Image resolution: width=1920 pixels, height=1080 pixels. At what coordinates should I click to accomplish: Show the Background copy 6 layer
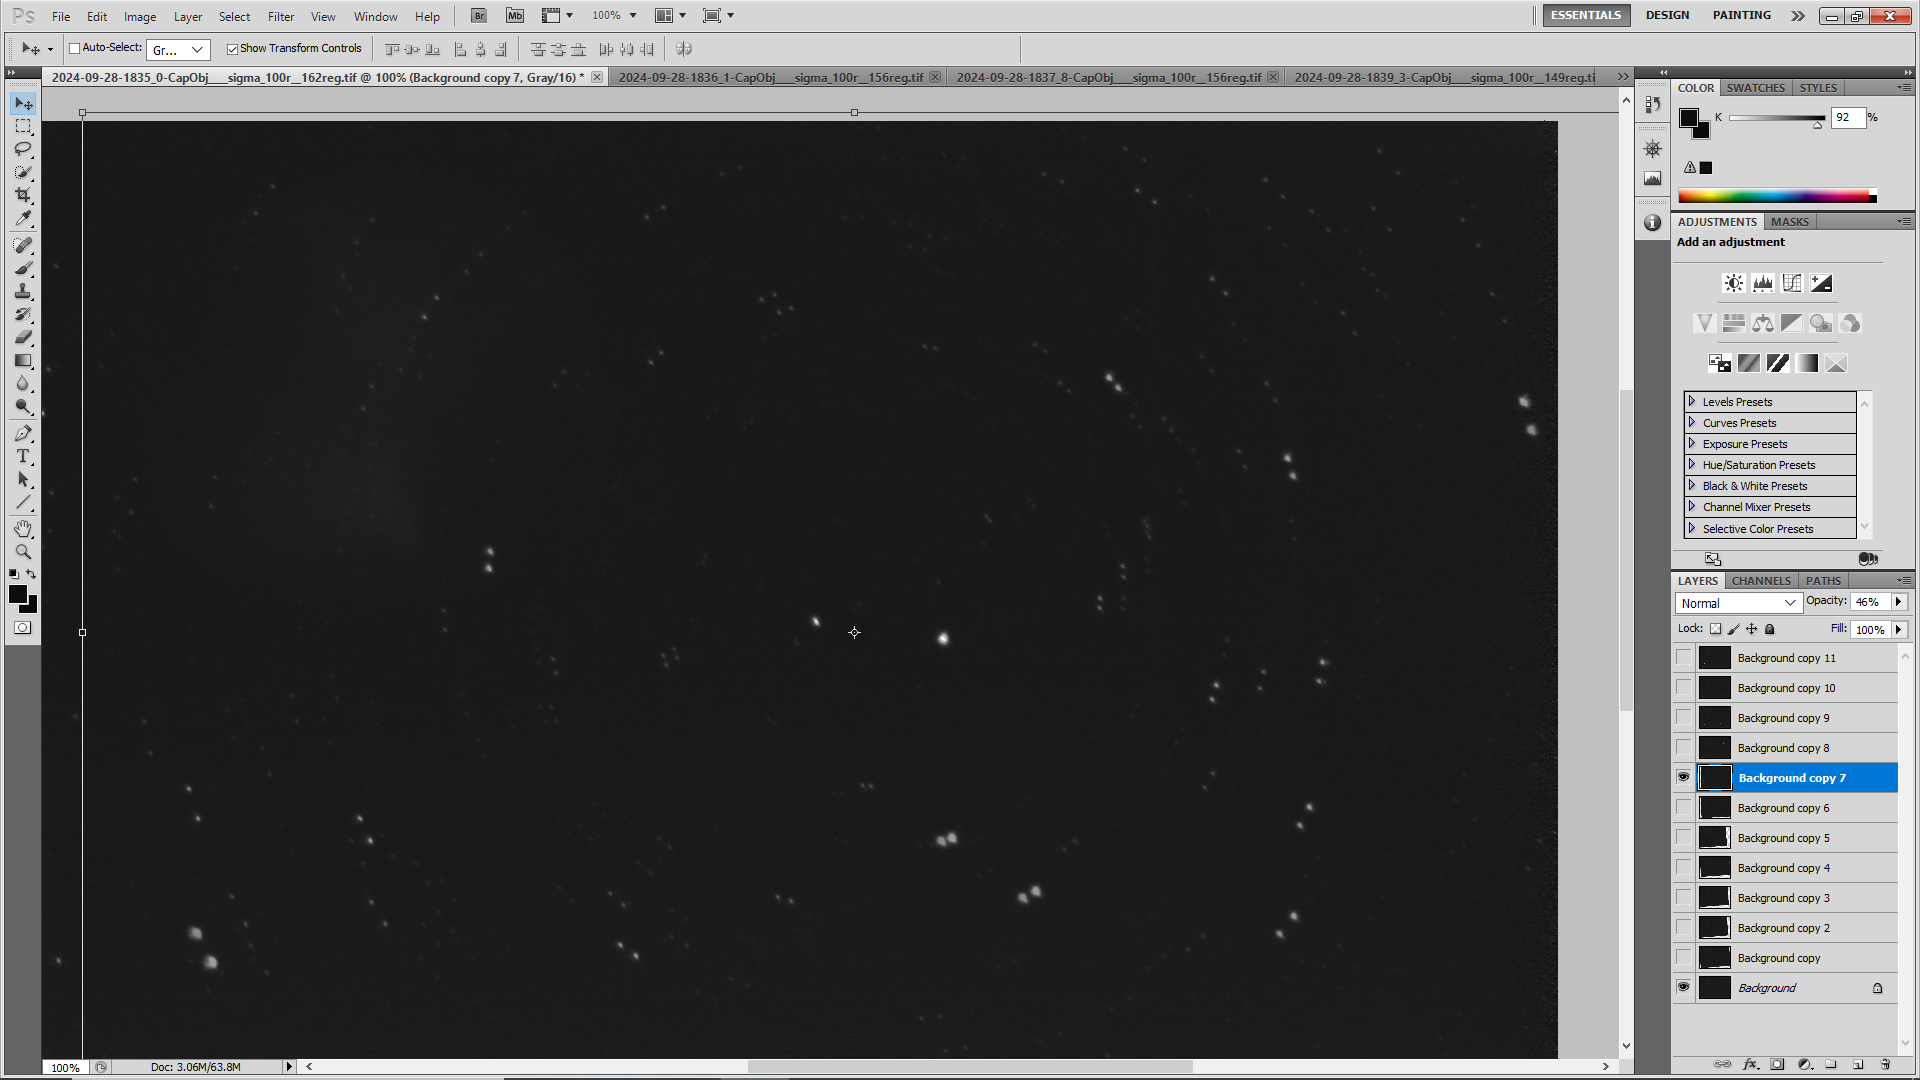click(x=1684, y=807)
